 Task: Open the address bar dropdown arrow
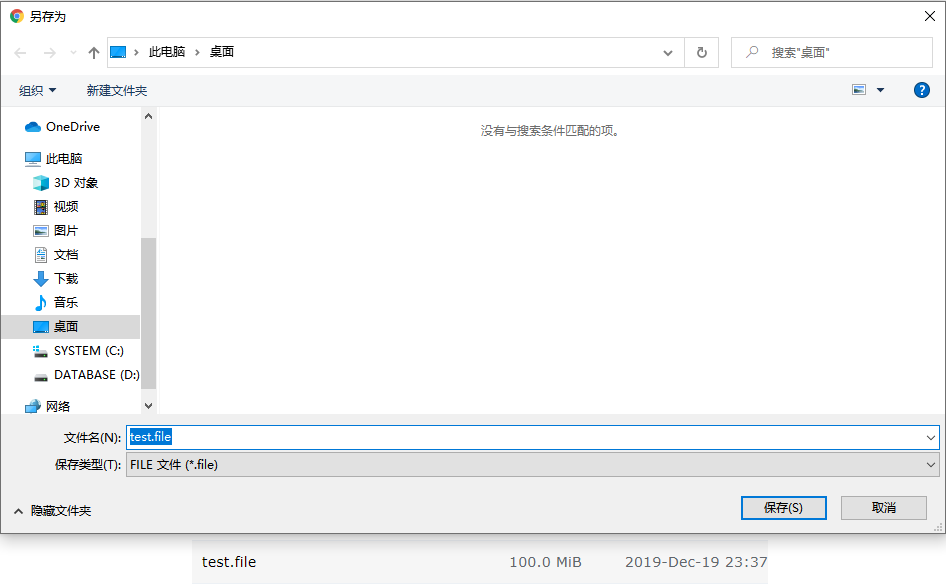coord(667,53)
